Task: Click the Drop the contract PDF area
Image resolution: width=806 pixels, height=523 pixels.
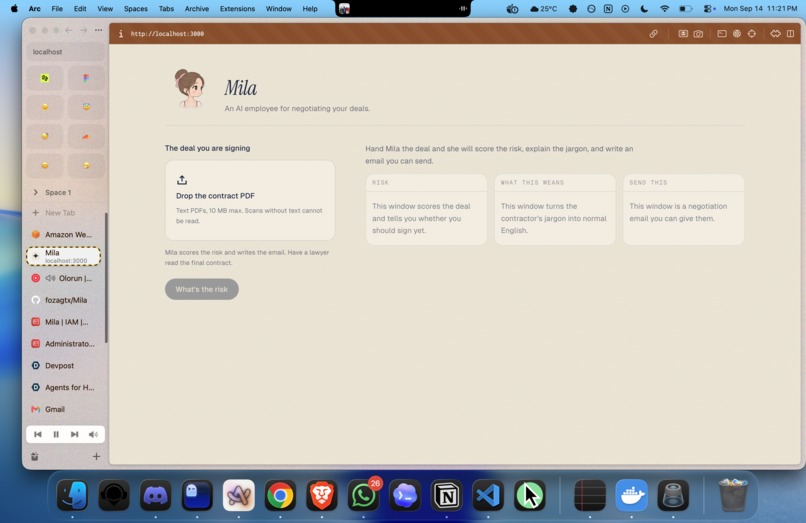Action: (250, 201)
